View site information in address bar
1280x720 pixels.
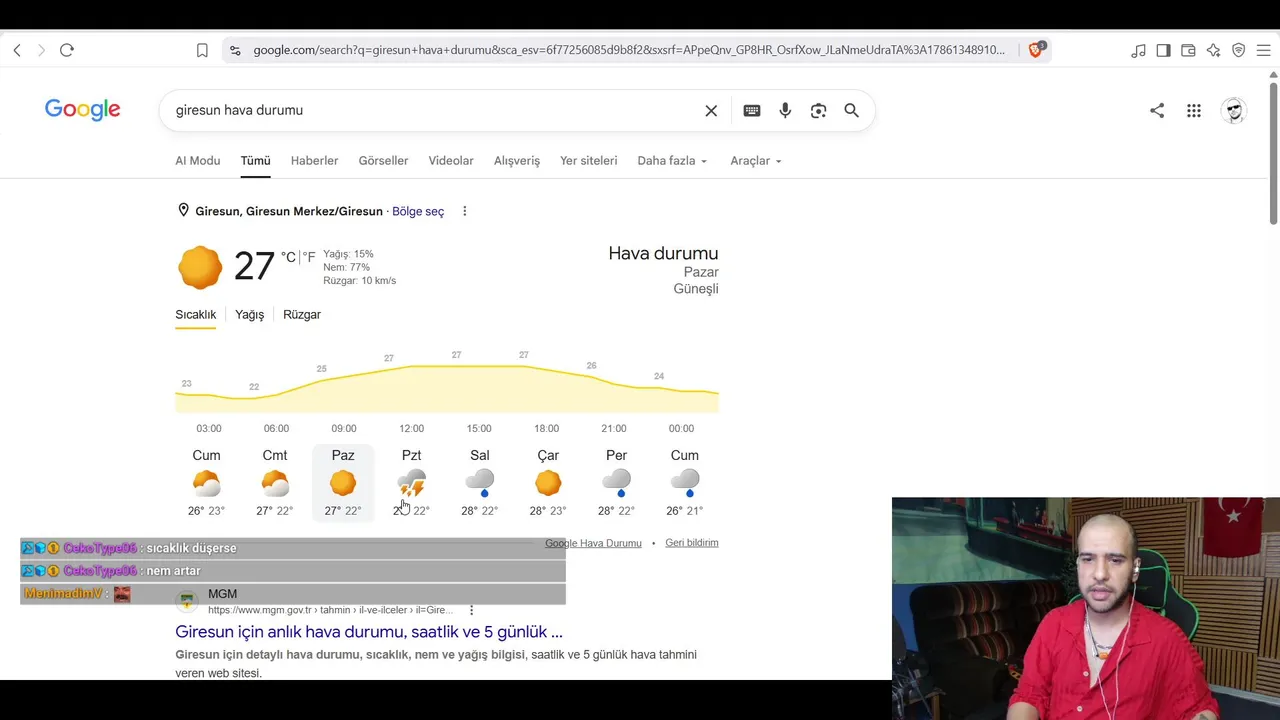tap(235, 50)
